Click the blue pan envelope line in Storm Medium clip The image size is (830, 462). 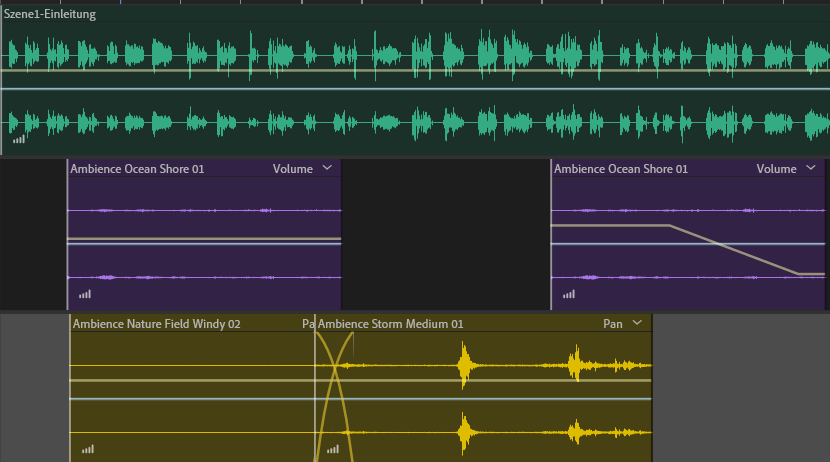pos(500,399)
